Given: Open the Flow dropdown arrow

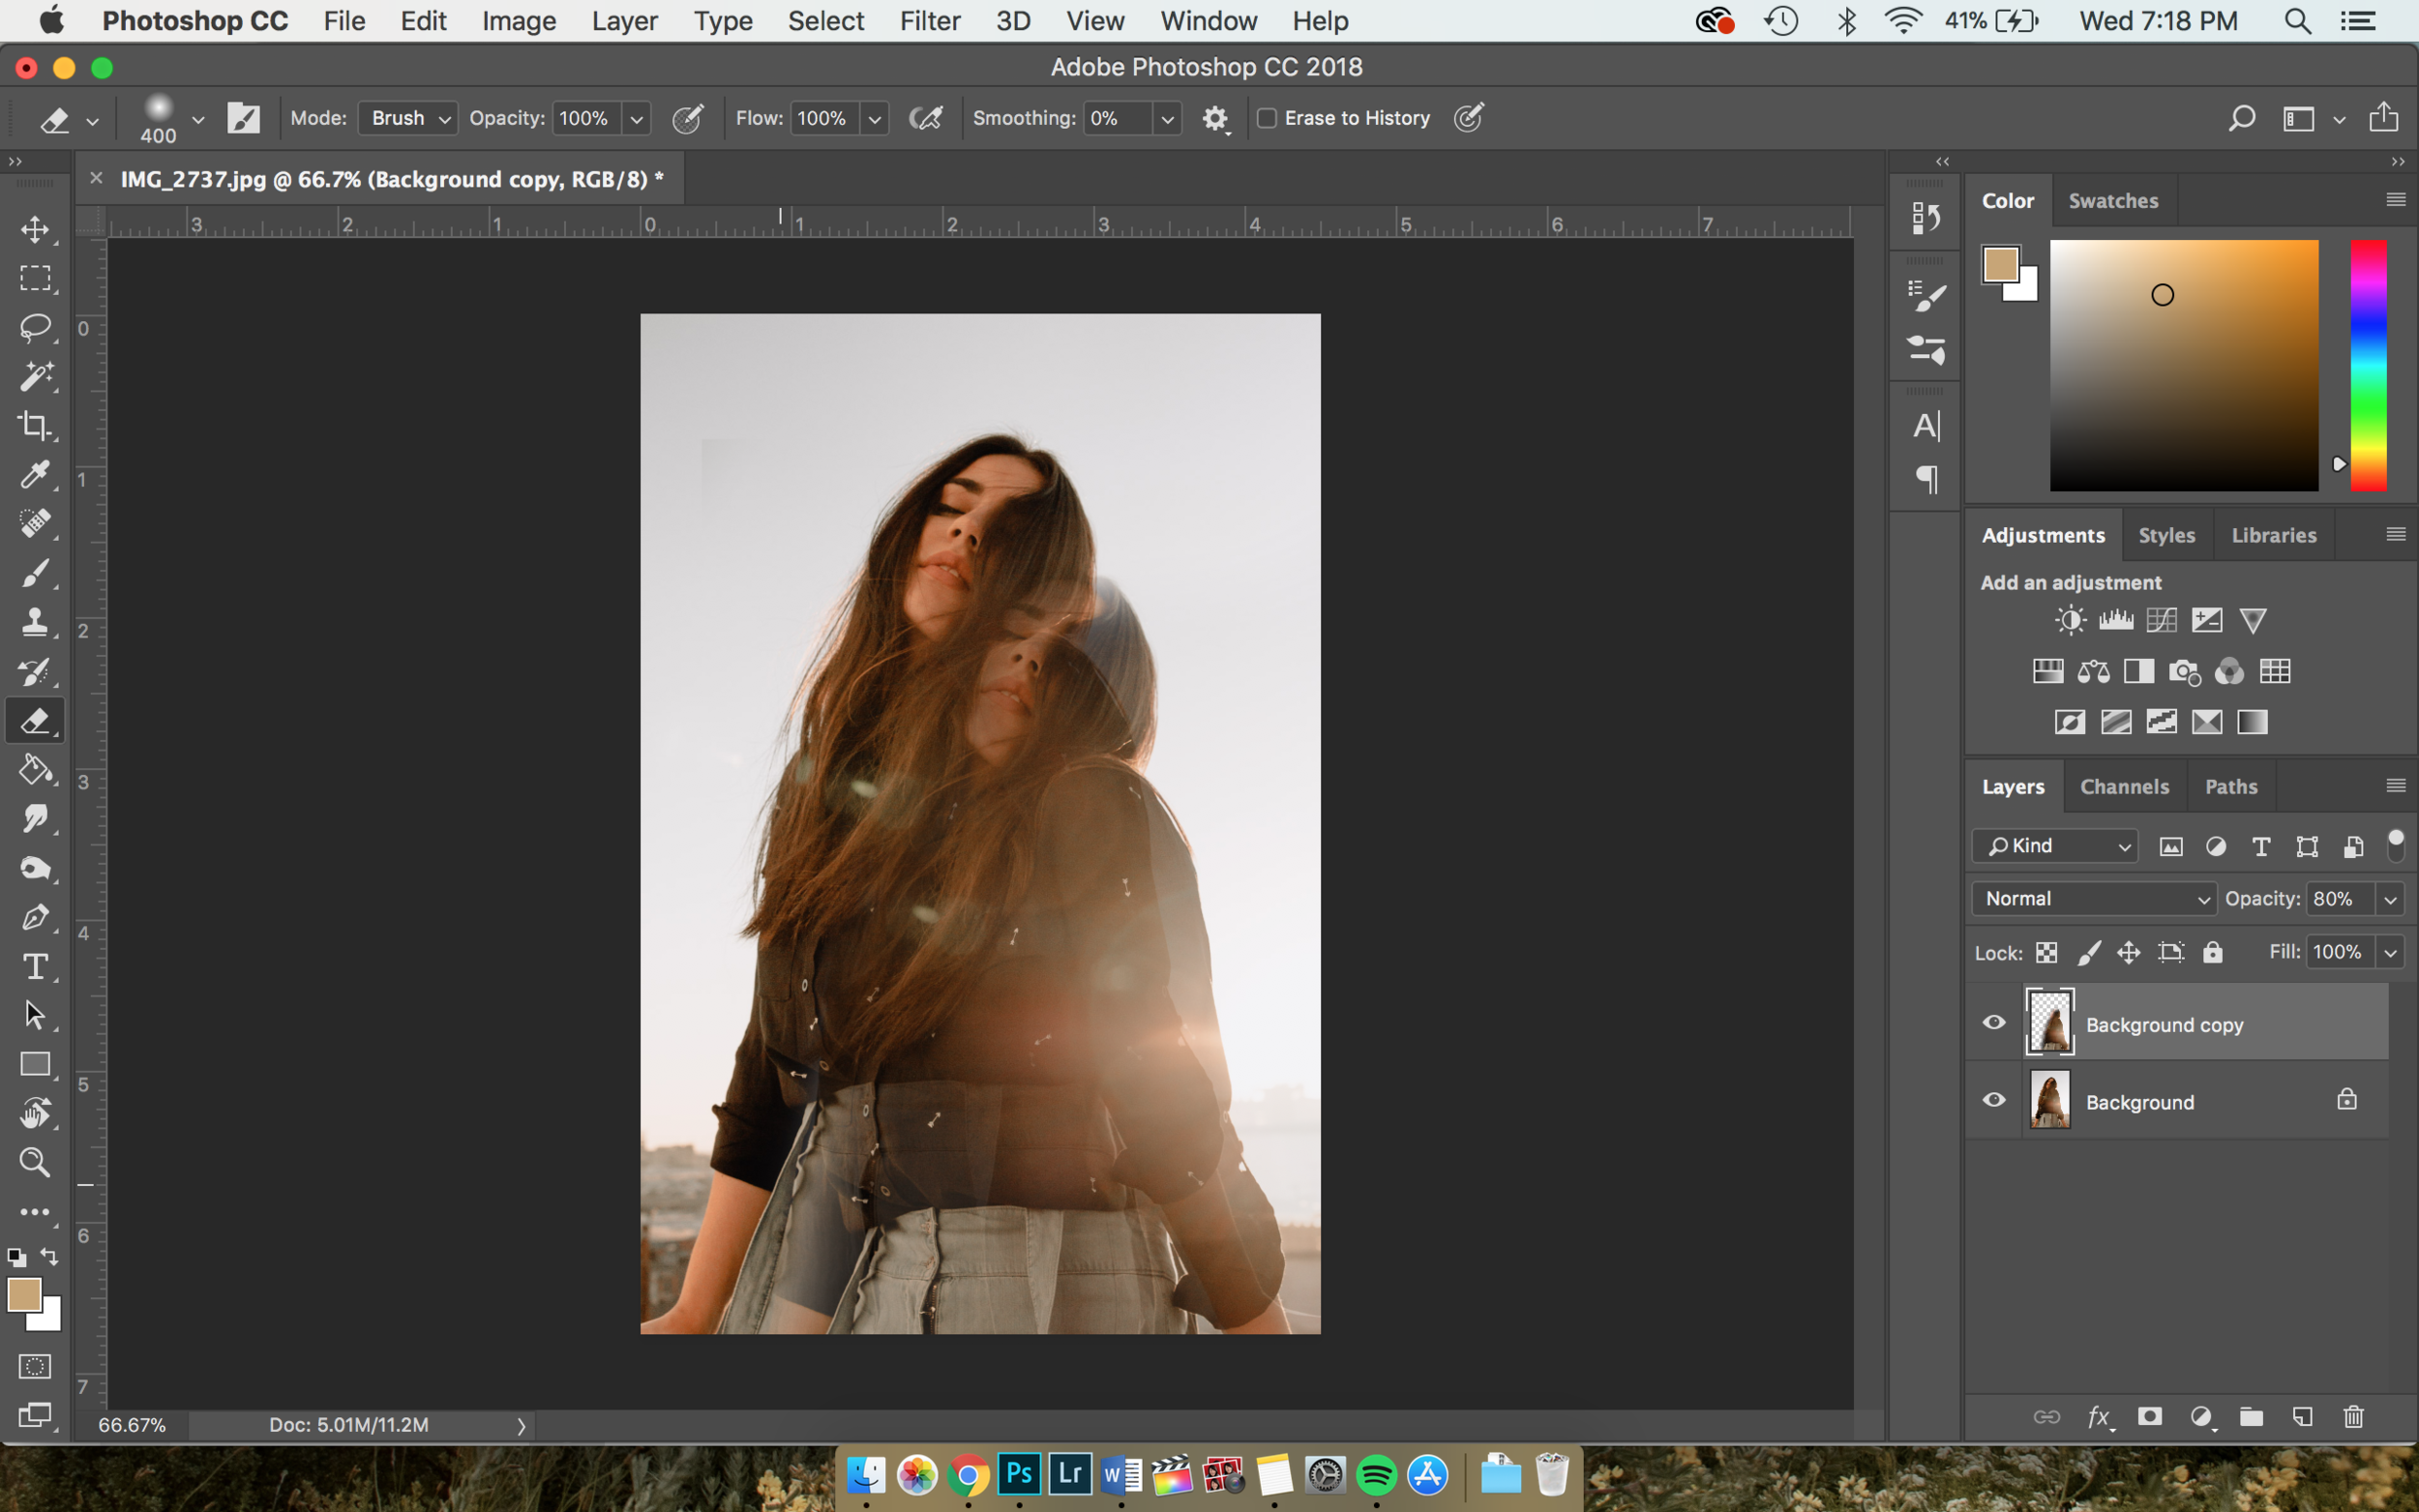Looking at the screenshot, I should coord(875,119).
